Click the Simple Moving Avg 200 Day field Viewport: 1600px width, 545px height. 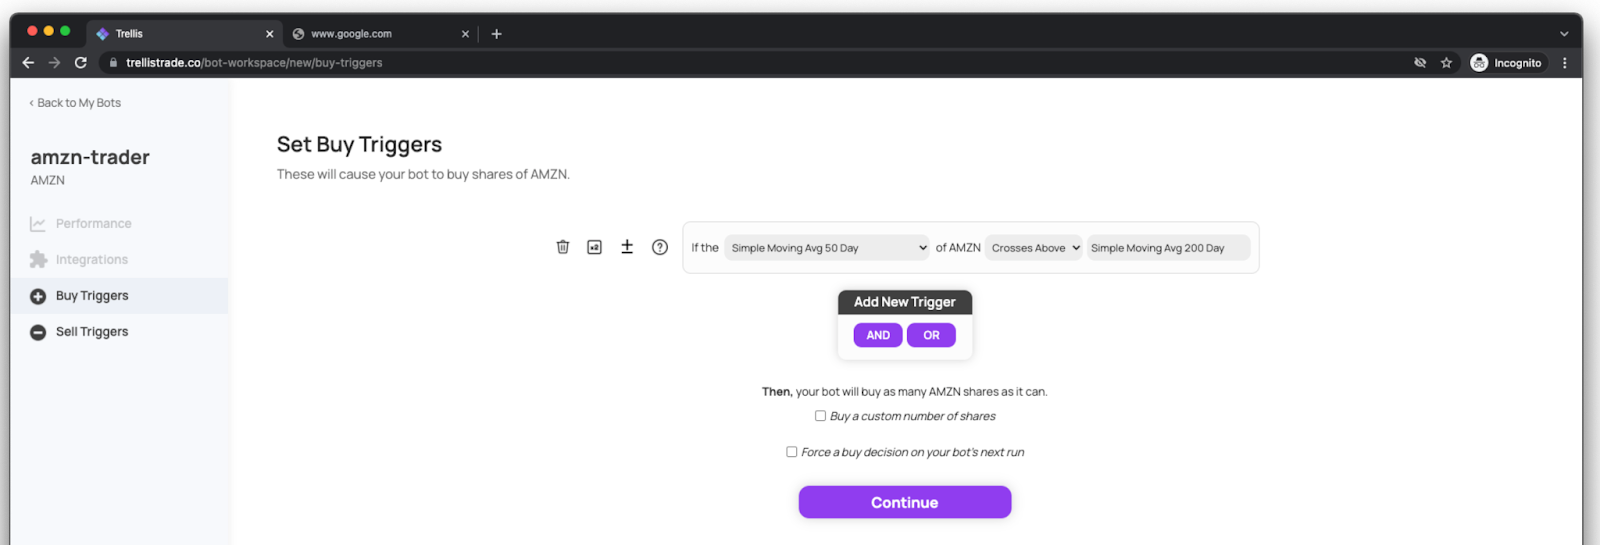pos(1168,248)
